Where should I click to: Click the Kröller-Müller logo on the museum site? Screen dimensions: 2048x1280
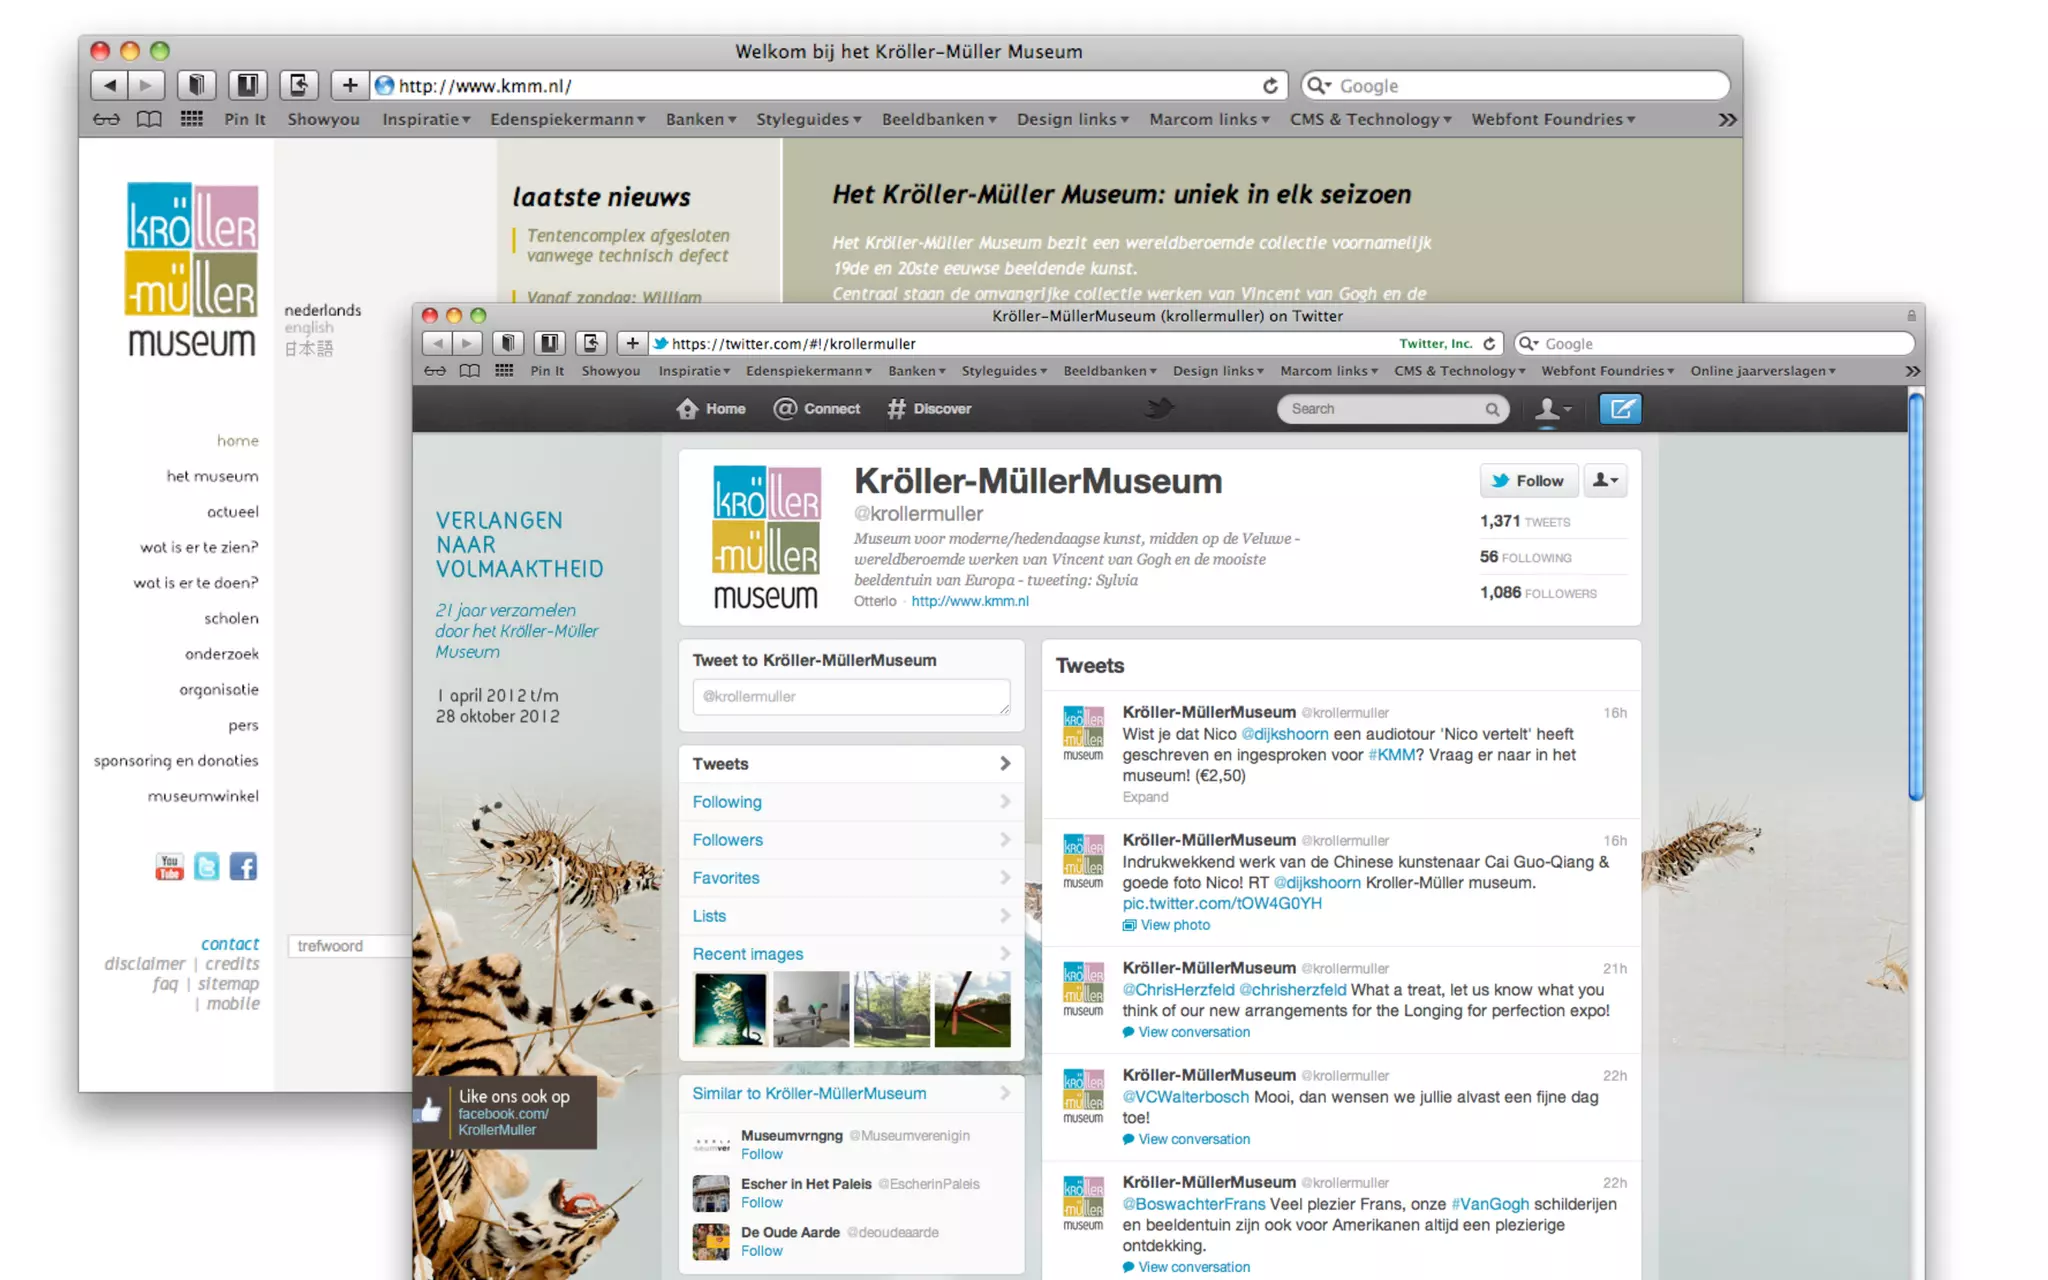point(192,270)
